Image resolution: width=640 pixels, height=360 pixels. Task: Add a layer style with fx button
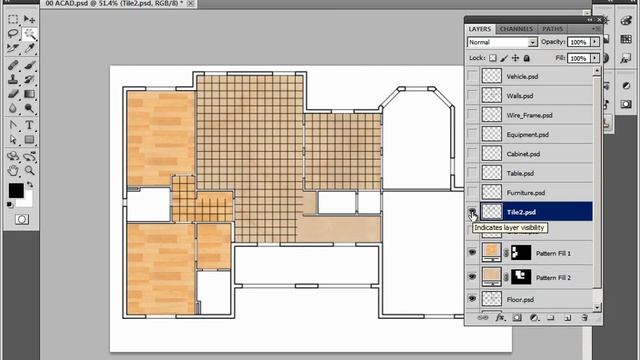[x=500, y=318]
